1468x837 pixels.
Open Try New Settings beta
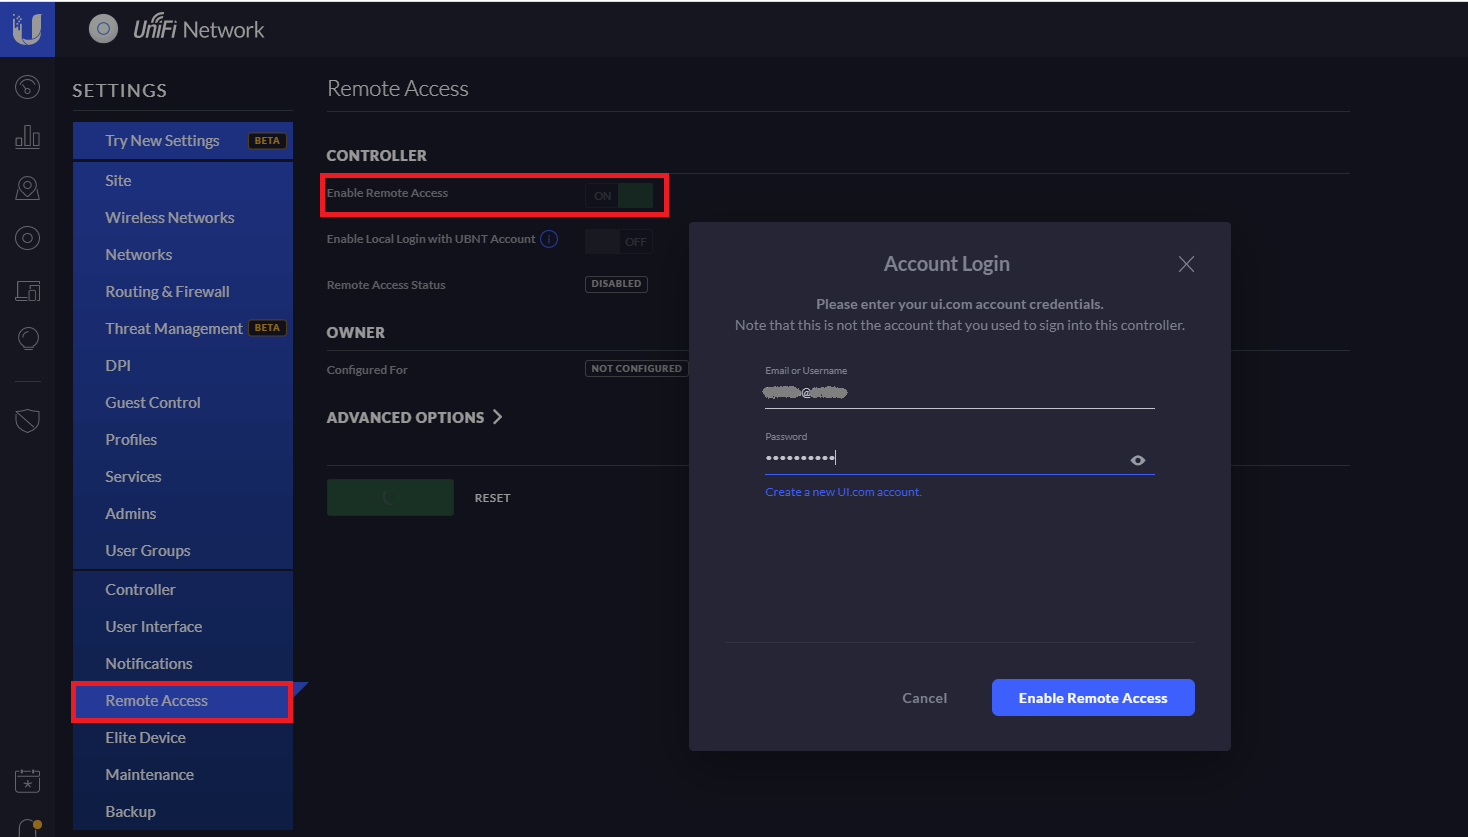(x=183, y=141)
